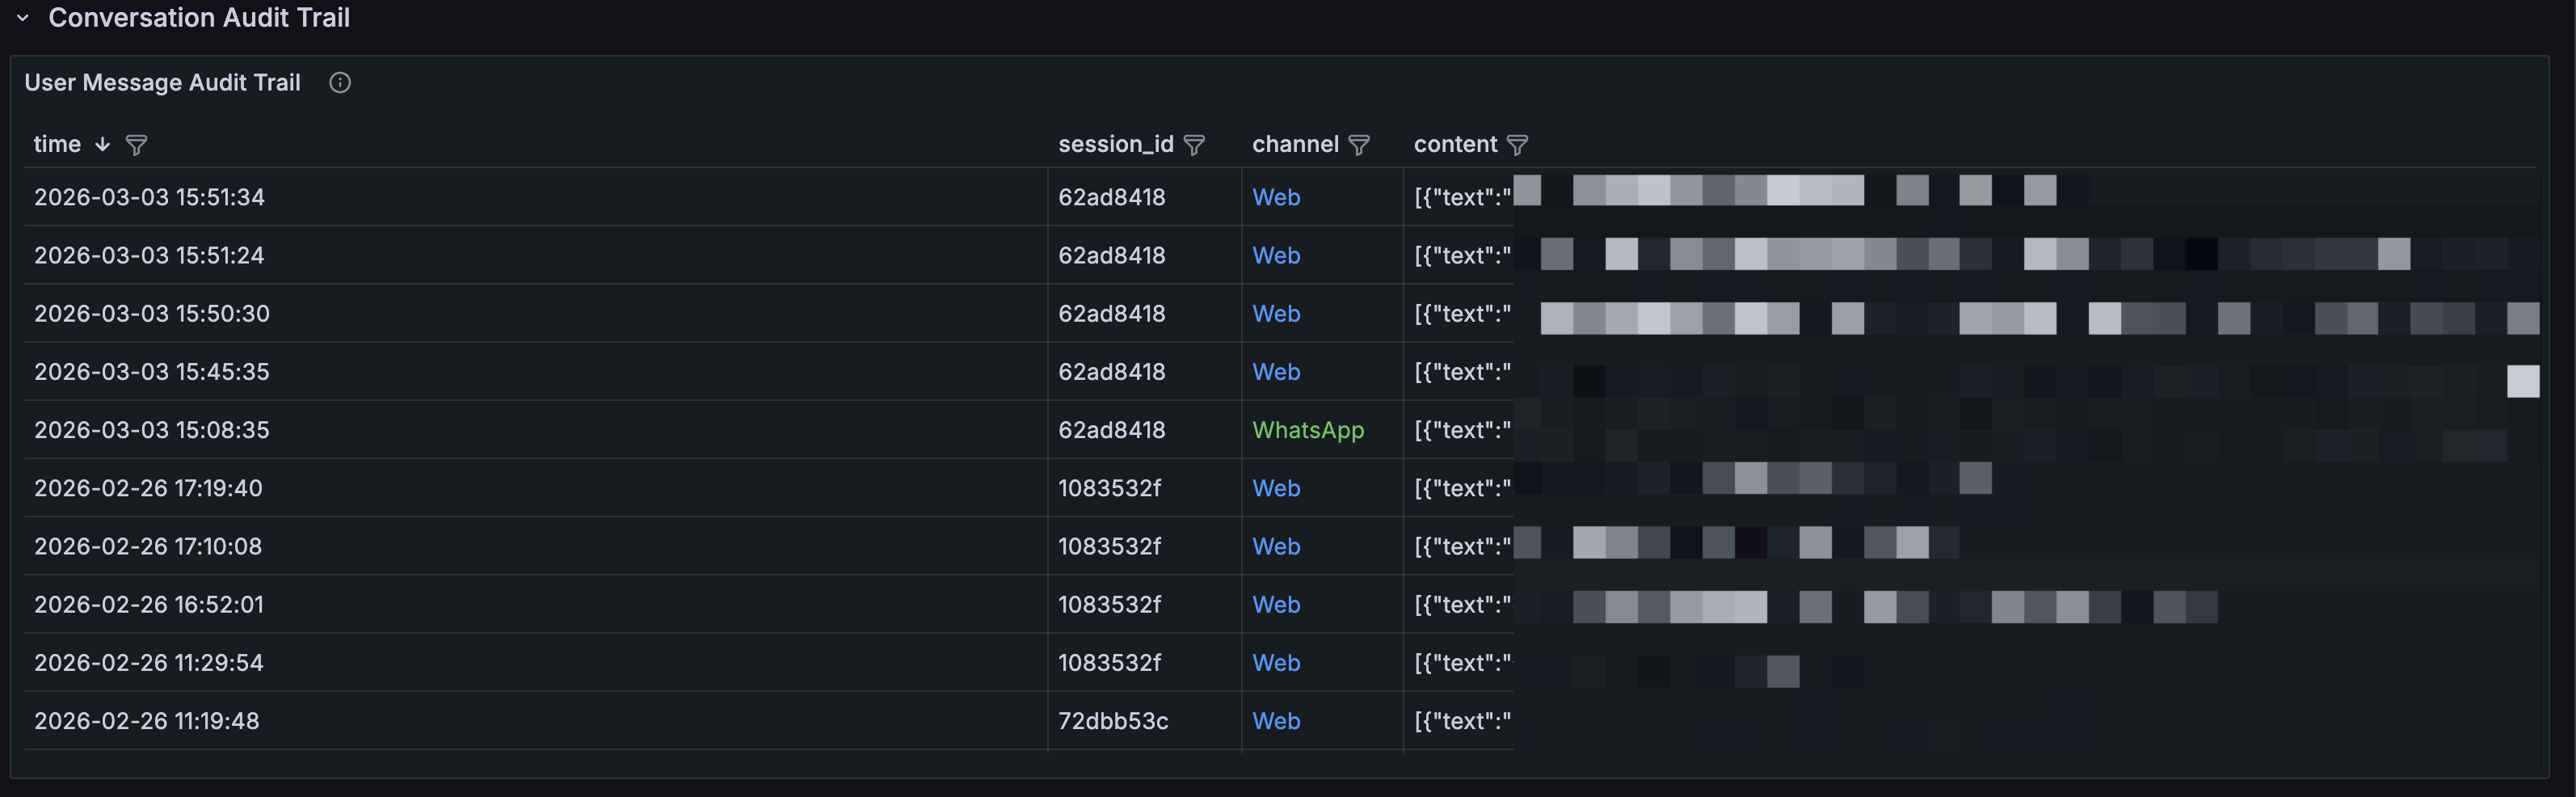The width and height of the screenshot is (2576, 797).
Task: Click the time sort arrow
Action: (102, 144)
